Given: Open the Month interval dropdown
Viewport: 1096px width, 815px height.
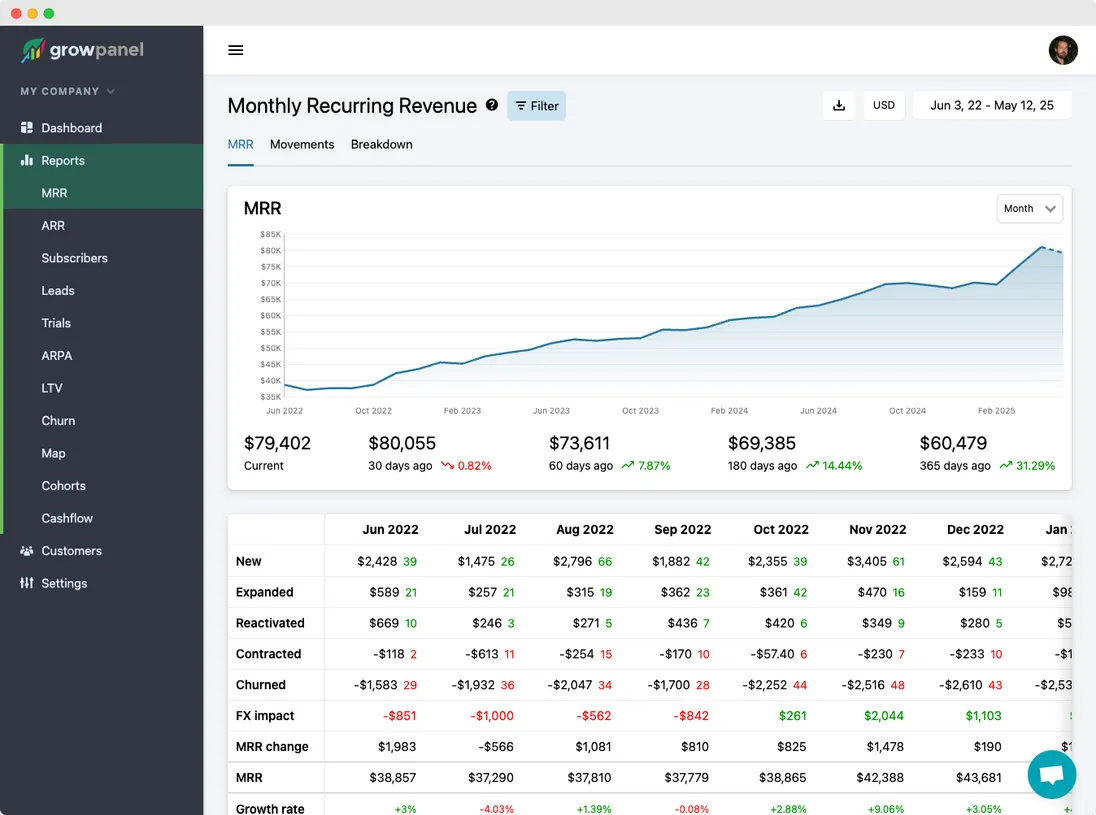Looking at the screenshot, I should (x=1029, y=209).
